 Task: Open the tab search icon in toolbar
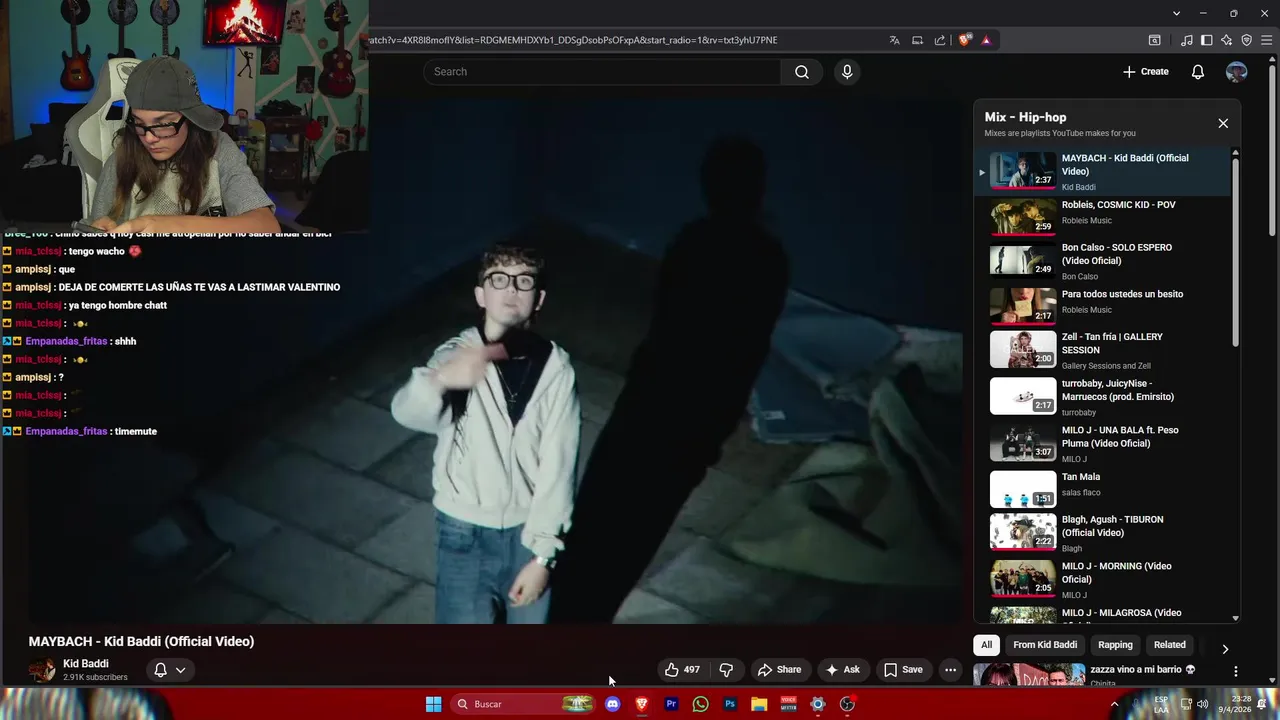pos(1154,40)
